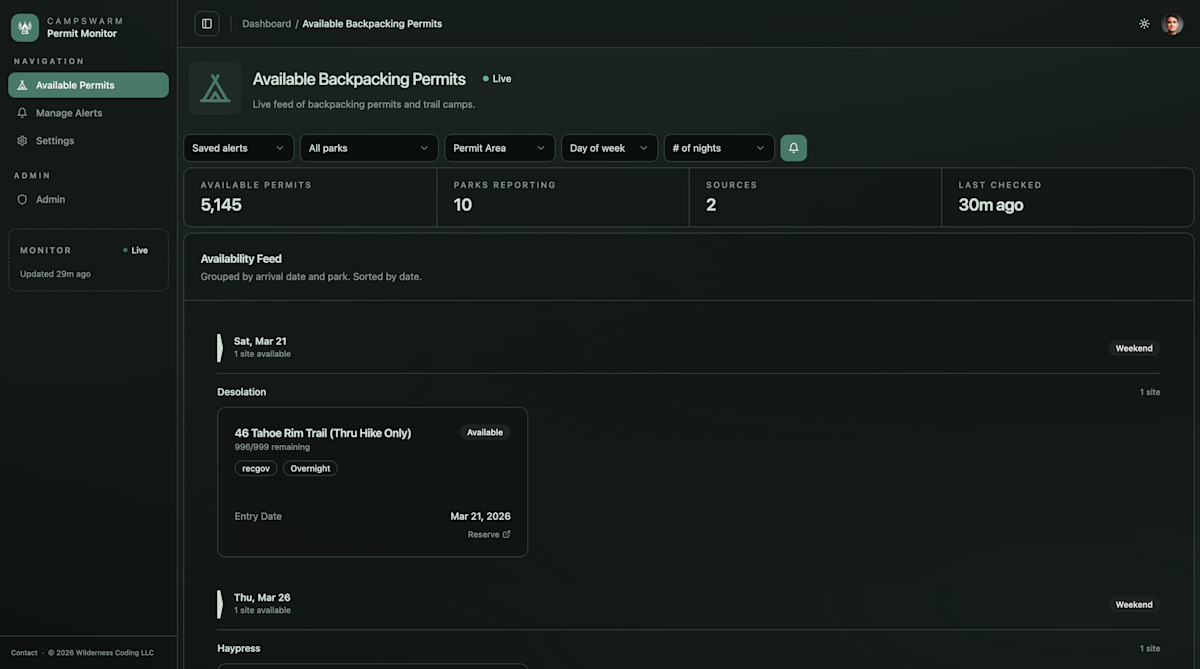Click the Overnight tag
The width and height of the screenshot is (1200, 669).
point(310,468)
